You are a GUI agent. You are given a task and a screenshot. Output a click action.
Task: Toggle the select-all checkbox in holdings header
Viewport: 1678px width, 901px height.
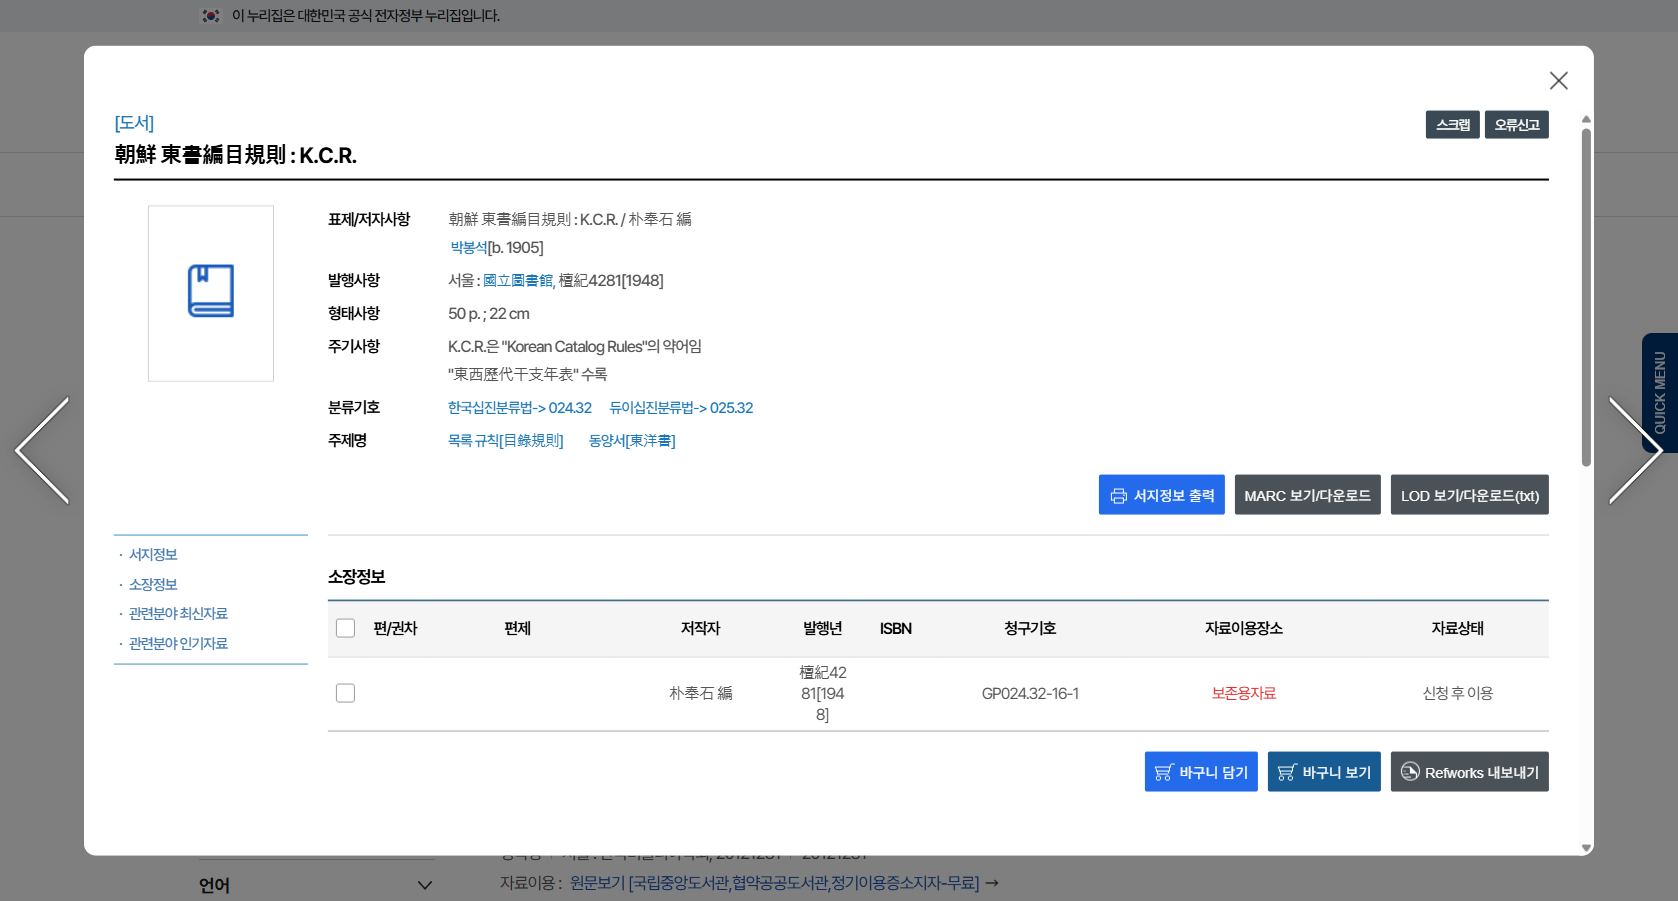(x=346, y=628)
